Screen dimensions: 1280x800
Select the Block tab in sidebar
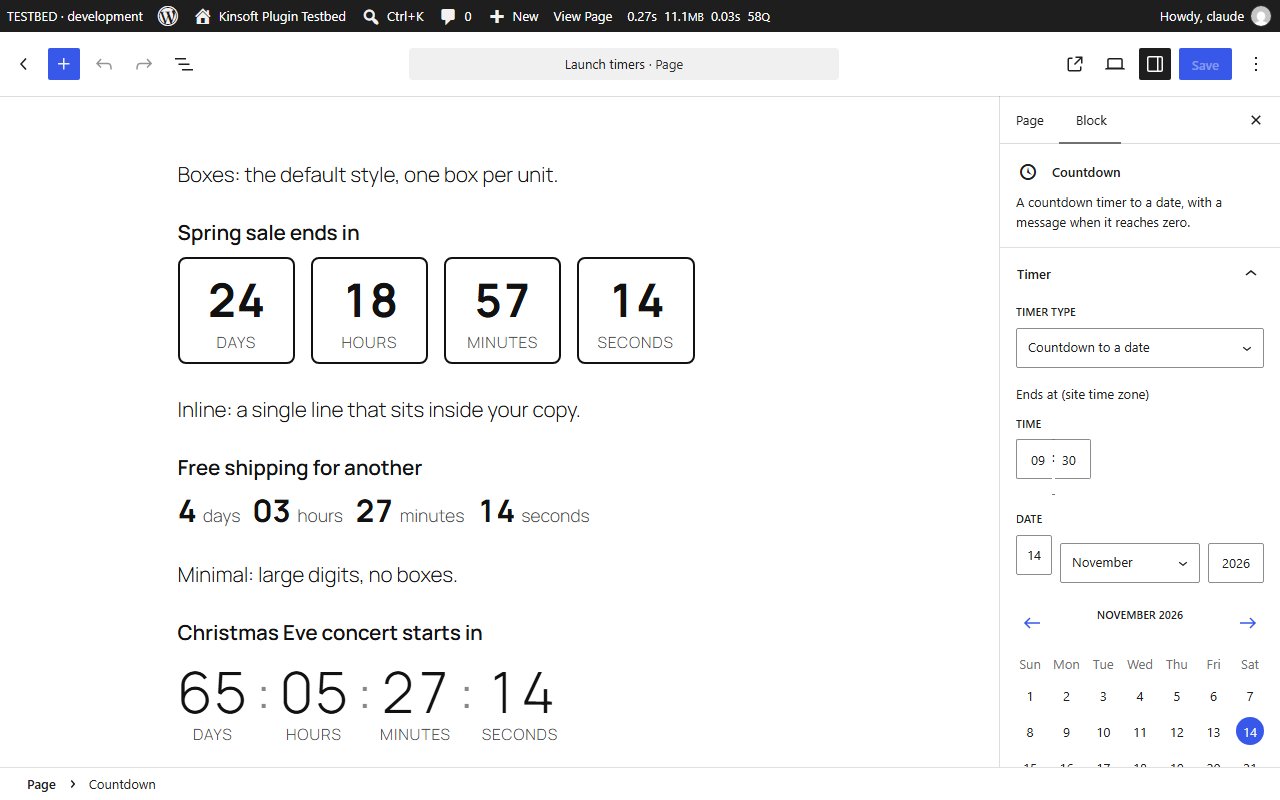point(1091,120)
